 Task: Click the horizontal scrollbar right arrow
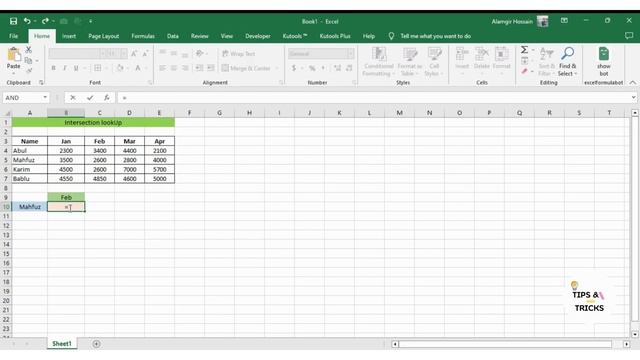point(627,344)
